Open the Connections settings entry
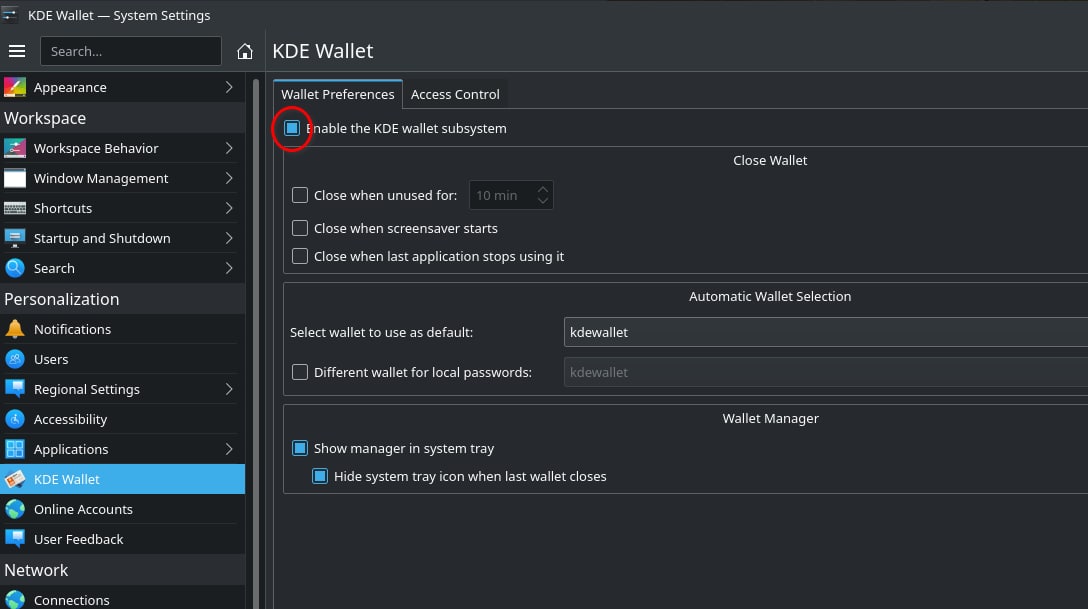Image resolution: width=1088 pixels, height=609 pixels. click(122, 599)
